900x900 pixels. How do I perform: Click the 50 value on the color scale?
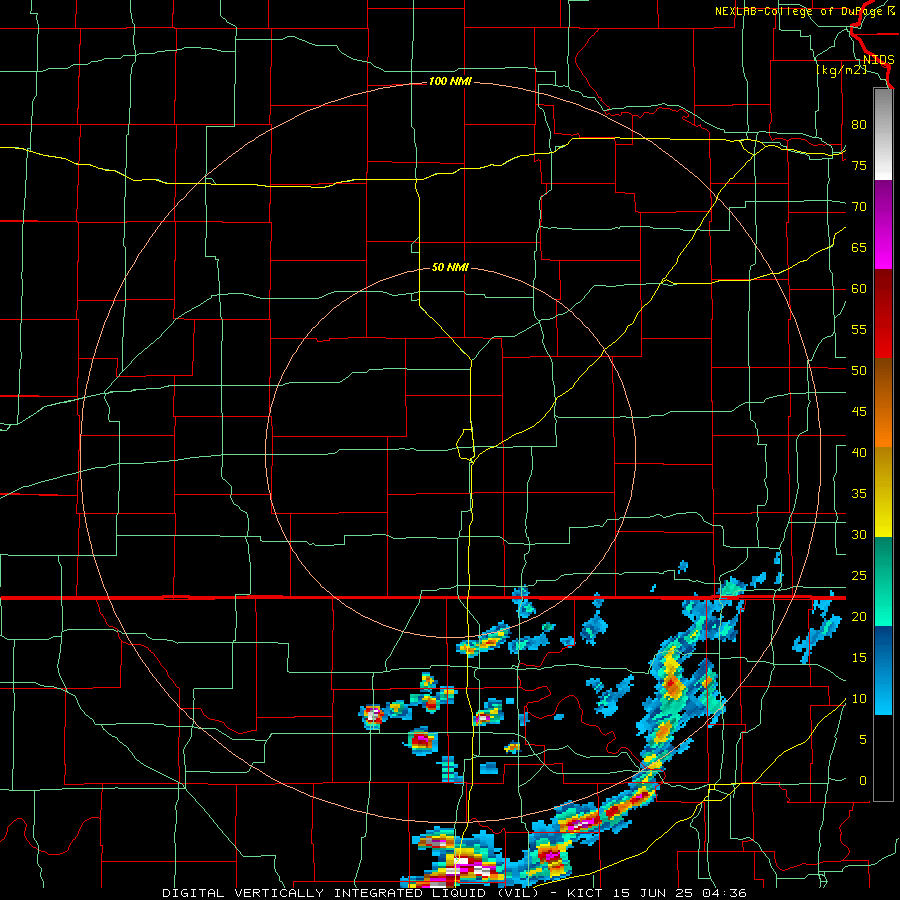click(859, 370)
